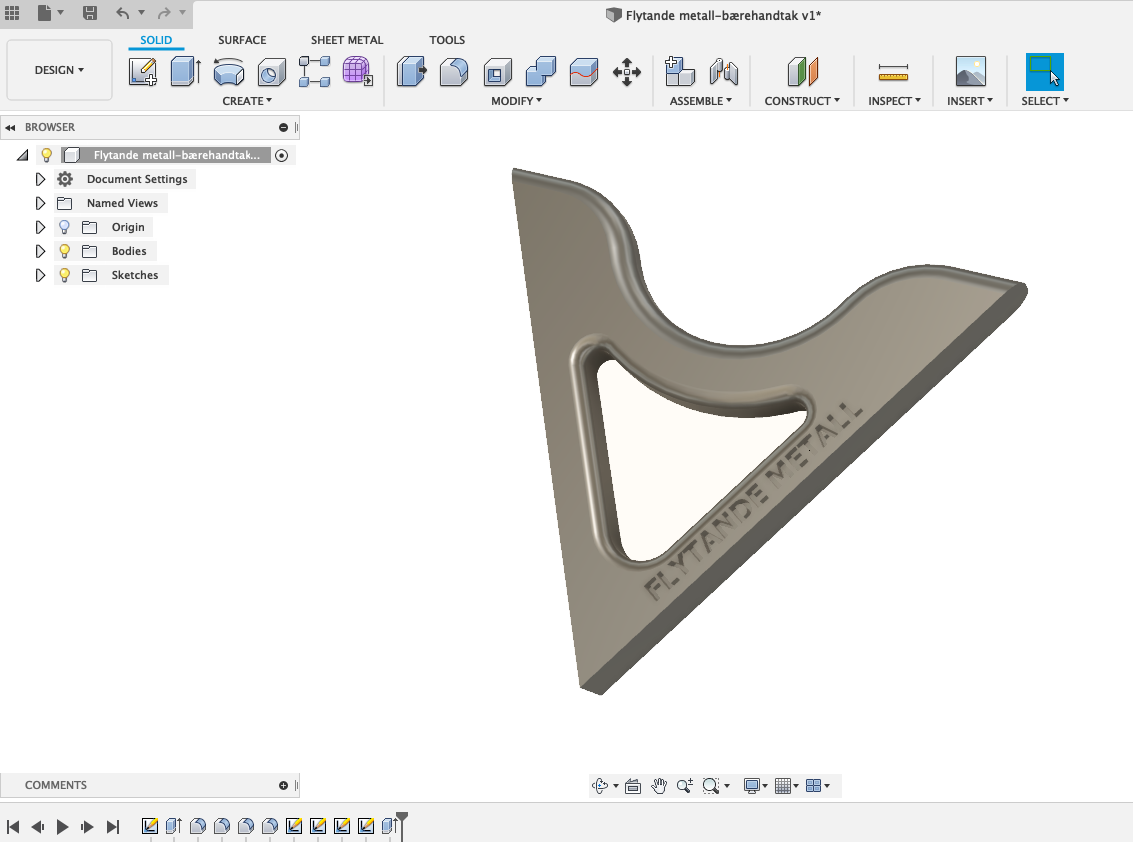Redo the last action

(164, 12)
